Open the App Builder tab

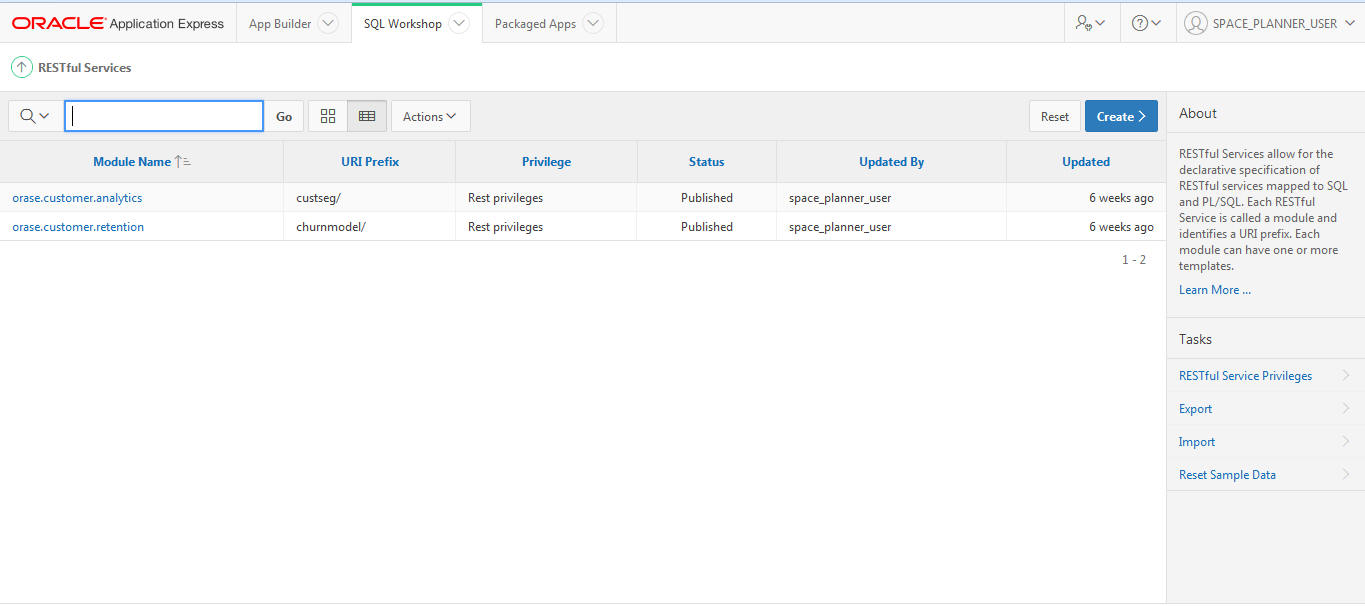(x=280, y=24)
